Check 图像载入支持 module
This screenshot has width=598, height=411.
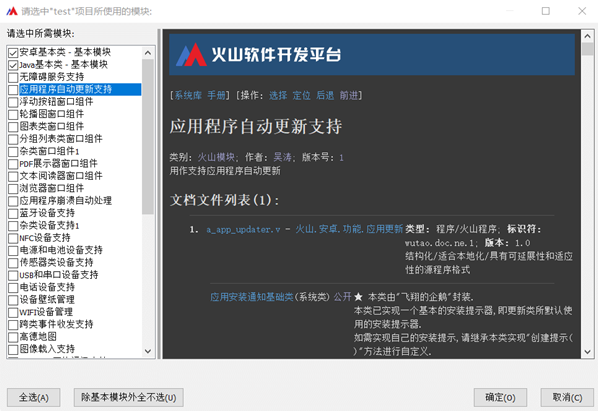click(x=13, y=350)
